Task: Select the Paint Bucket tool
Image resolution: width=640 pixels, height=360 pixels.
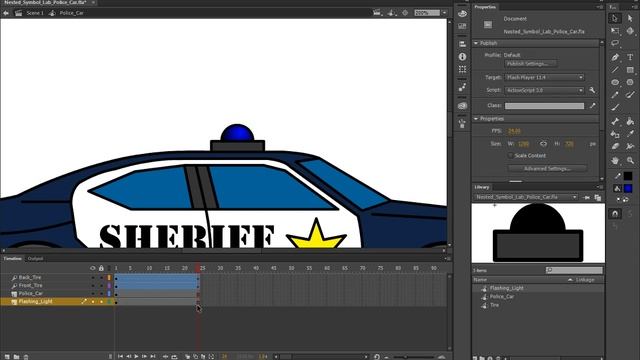Action: (630, 121)
